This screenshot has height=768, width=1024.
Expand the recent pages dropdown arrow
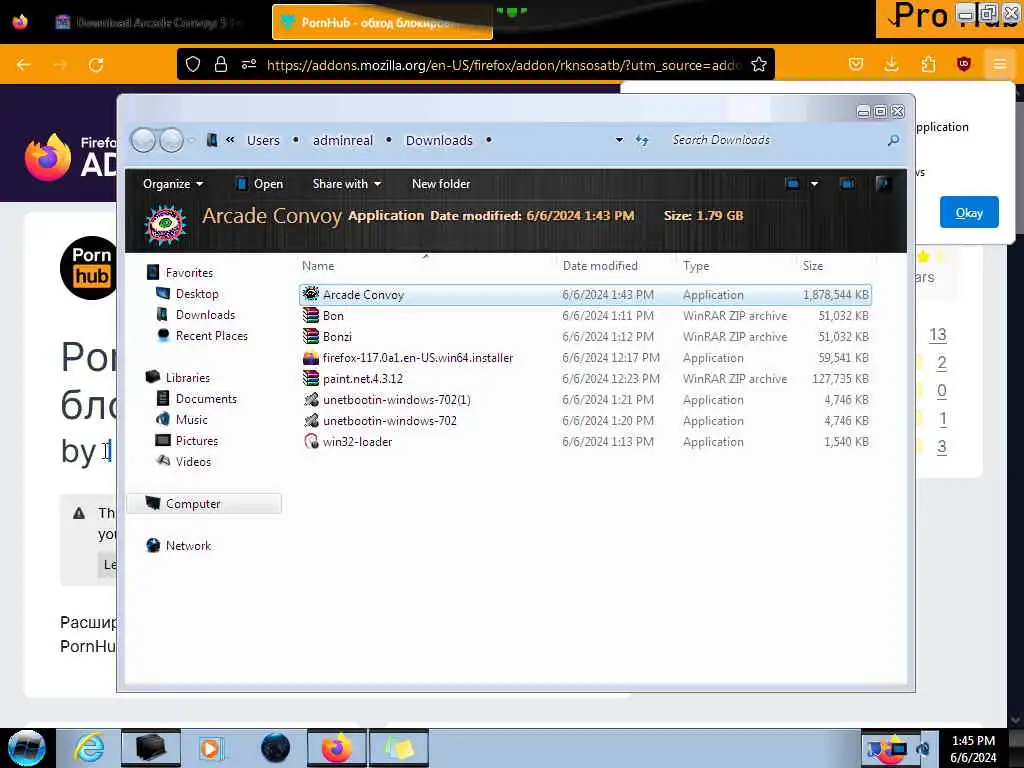click(x=192, y=140)
